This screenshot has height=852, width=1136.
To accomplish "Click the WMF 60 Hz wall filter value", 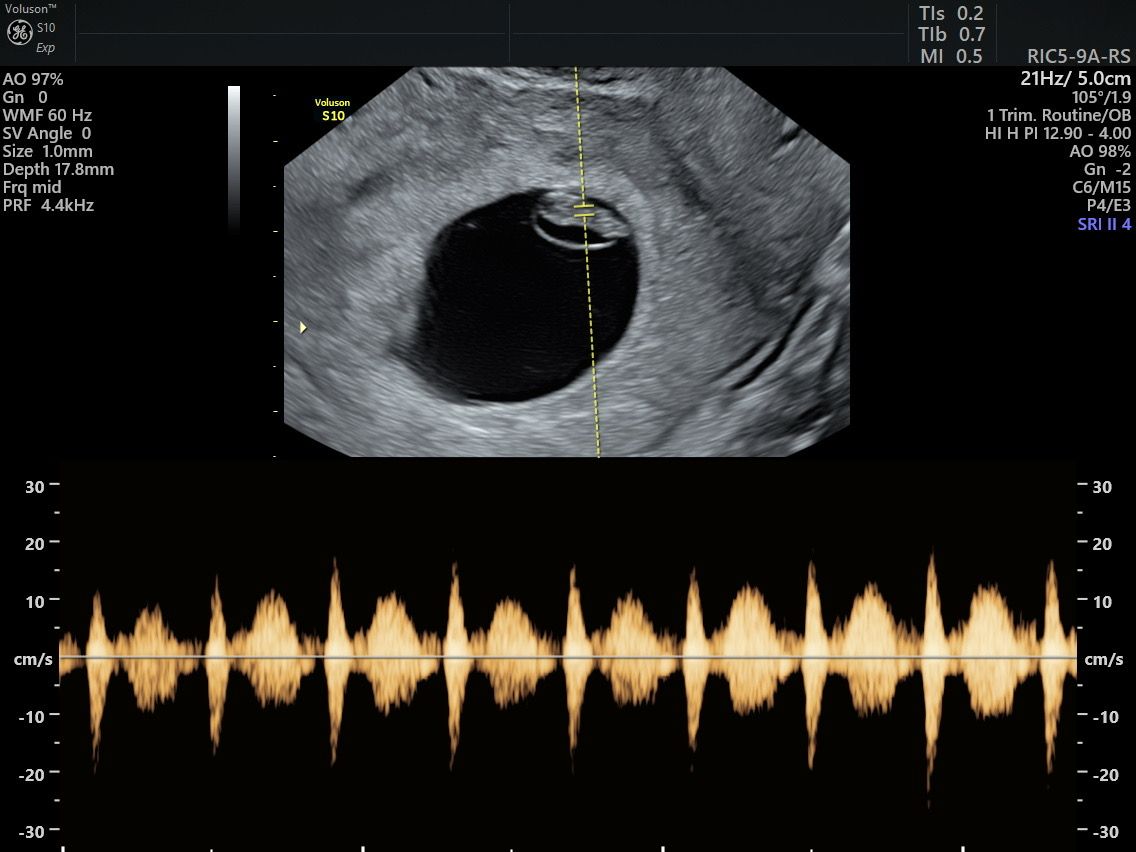I will click(47, 115).
